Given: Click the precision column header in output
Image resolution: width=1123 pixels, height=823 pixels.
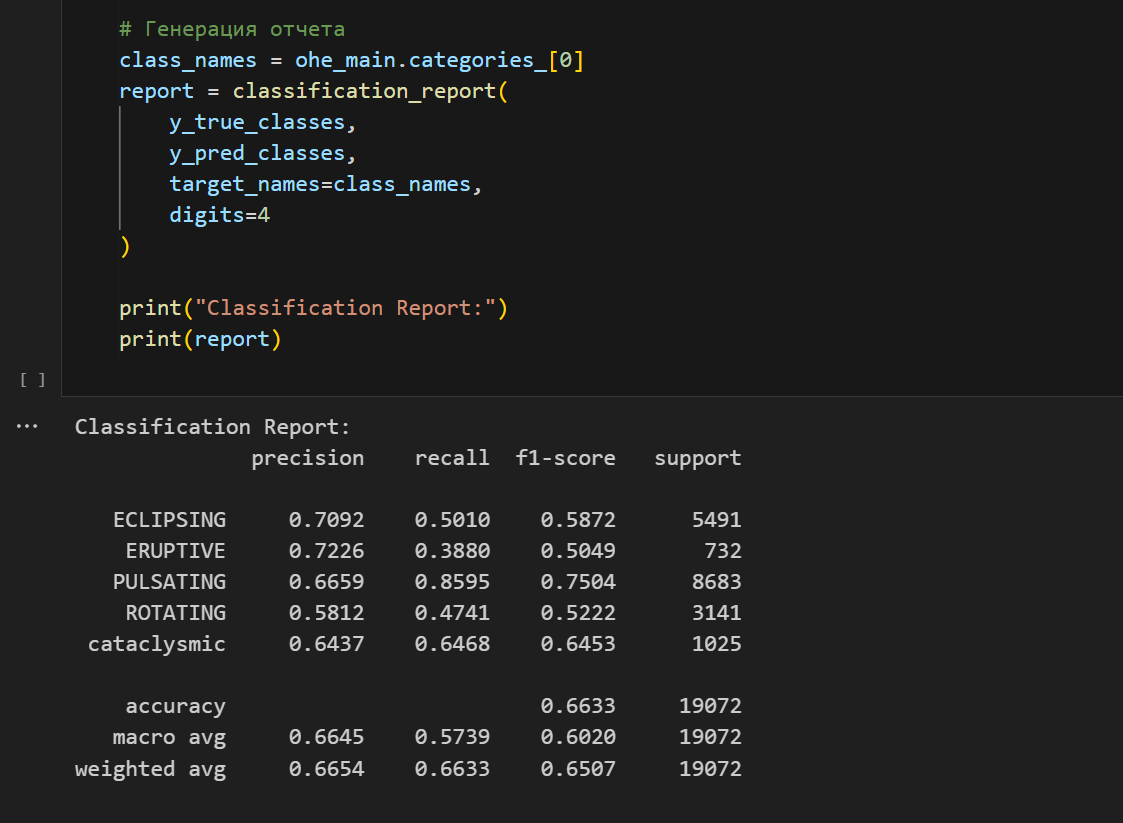Looking at the screenshot, I should [307, 458].
